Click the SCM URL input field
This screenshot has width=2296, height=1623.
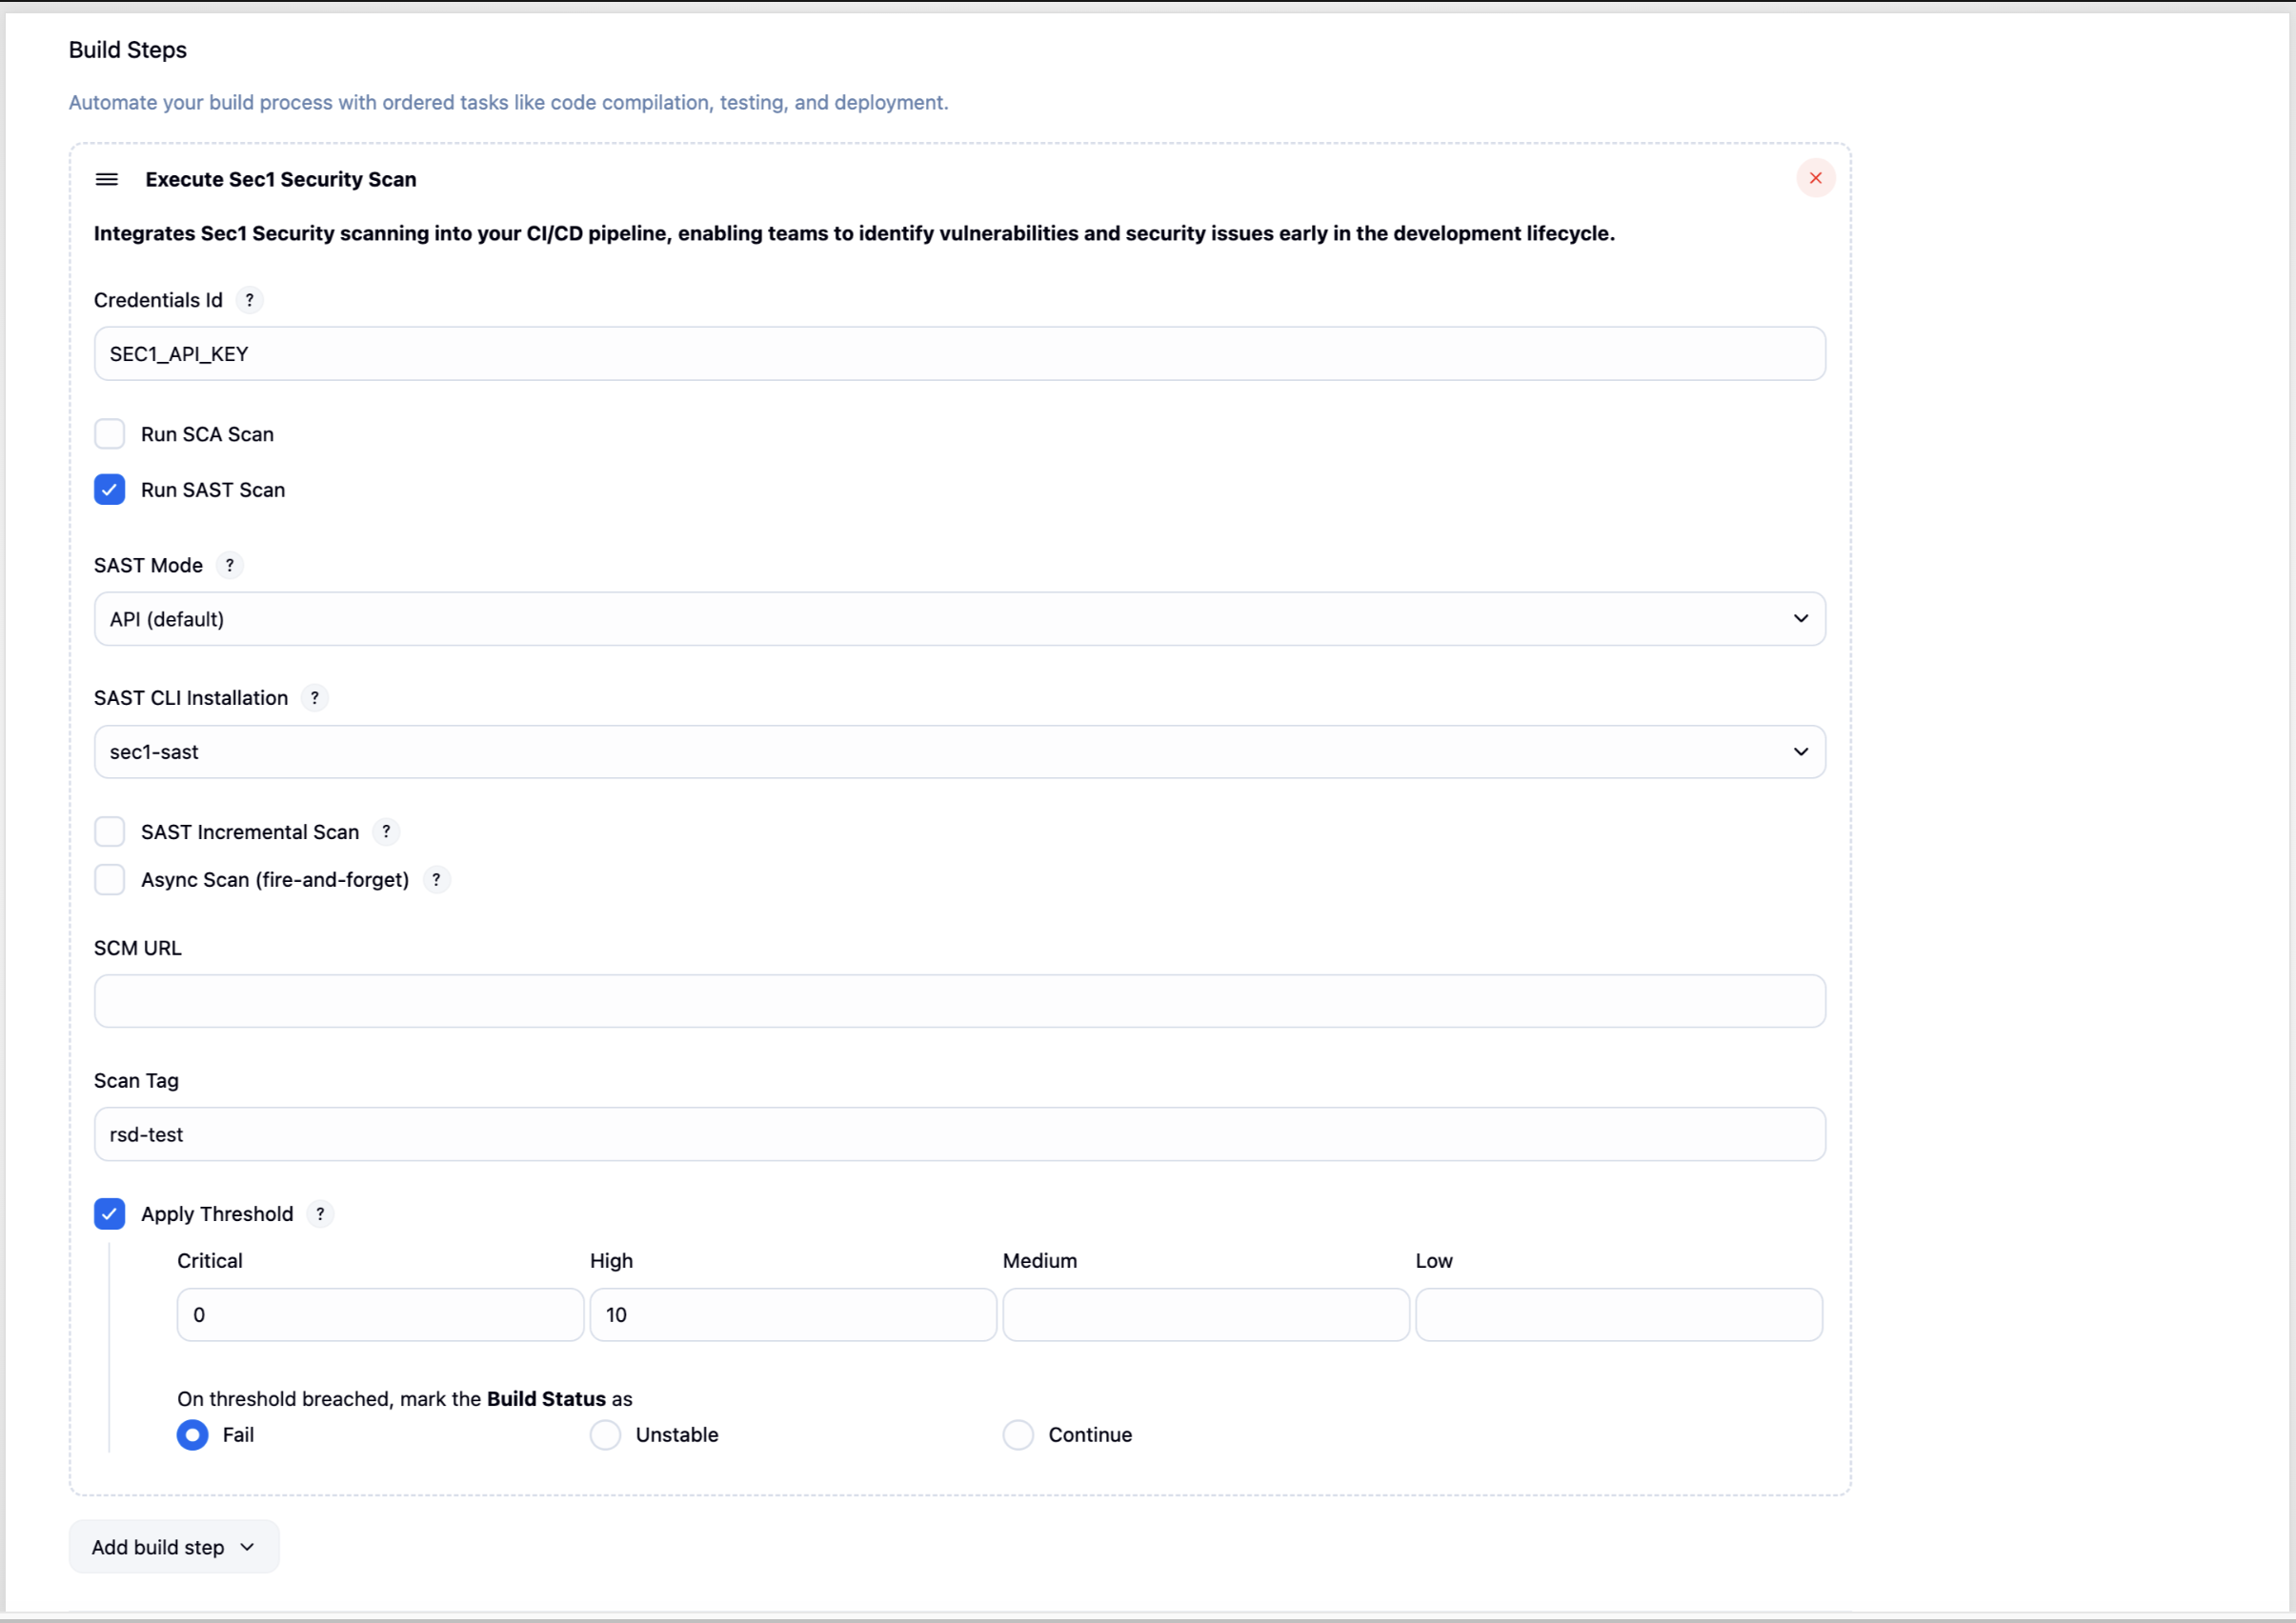(x=960, y=1001)
